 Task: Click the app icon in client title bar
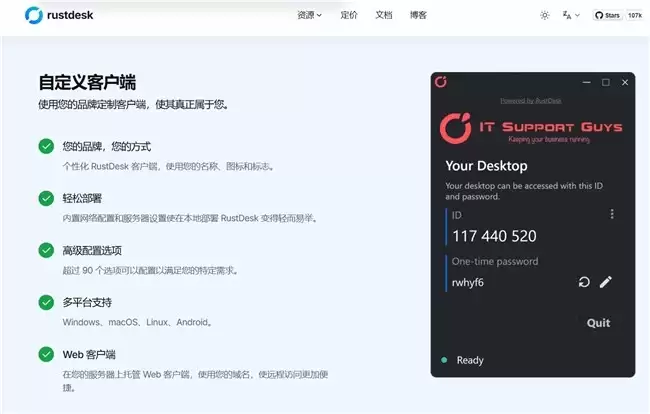441,82
